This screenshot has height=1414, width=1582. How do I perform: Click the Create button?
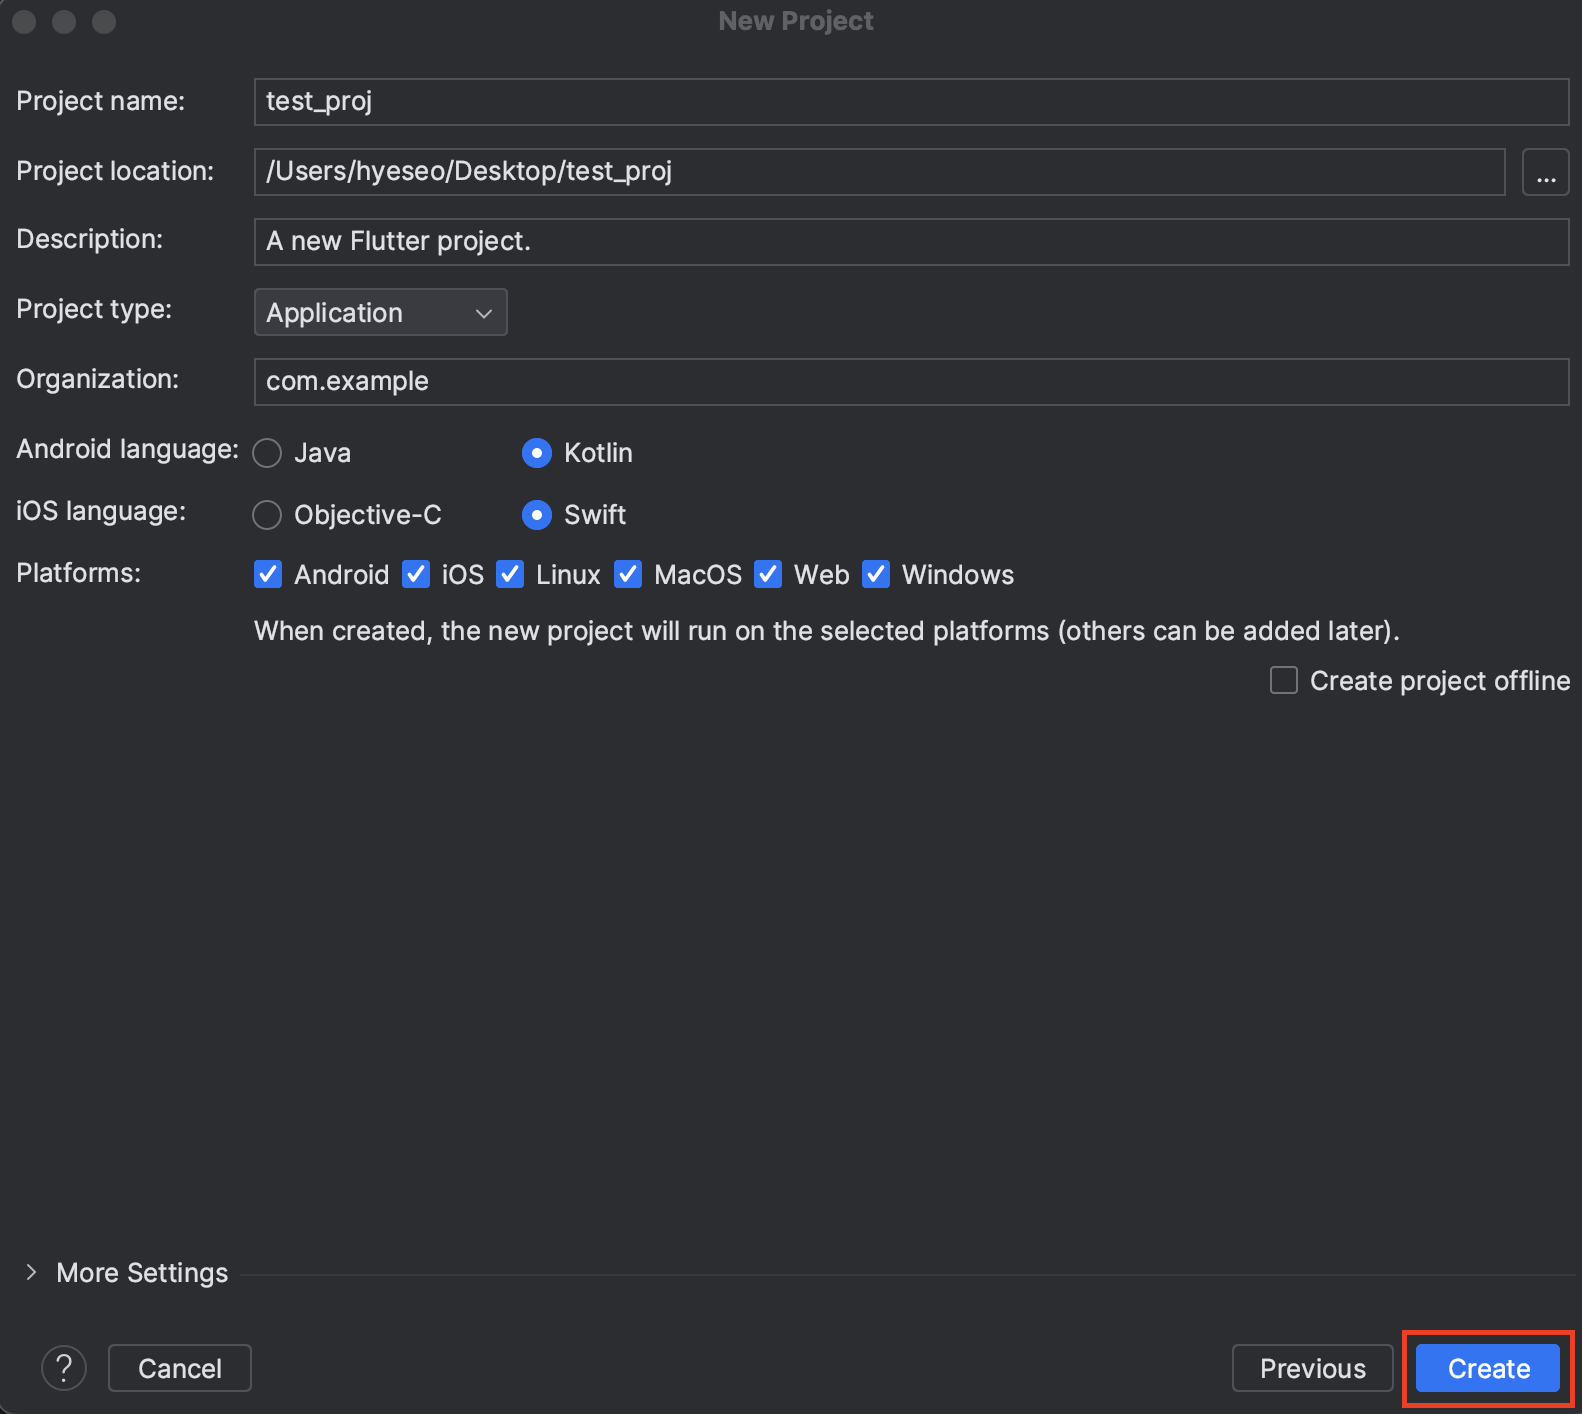(1488, 1368)
